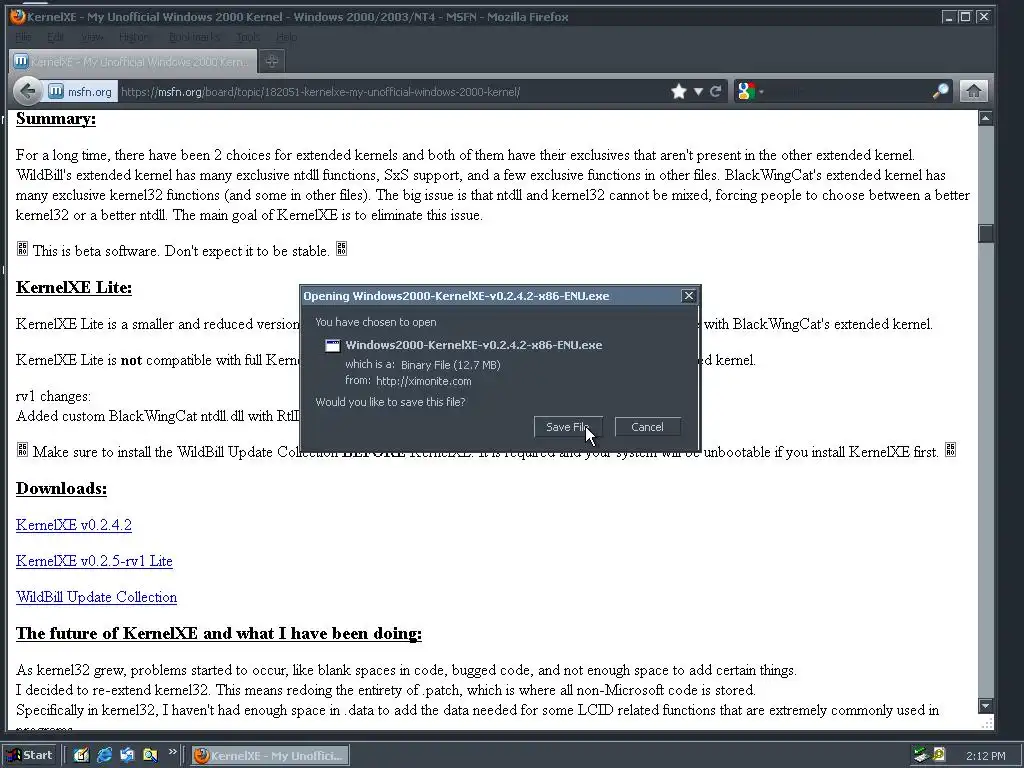The height and width of the screenshot is (768, 1024).
Task: Click the 'Would you like to save this file?' text
Action: pyautogui.click(x=391, y=402)
